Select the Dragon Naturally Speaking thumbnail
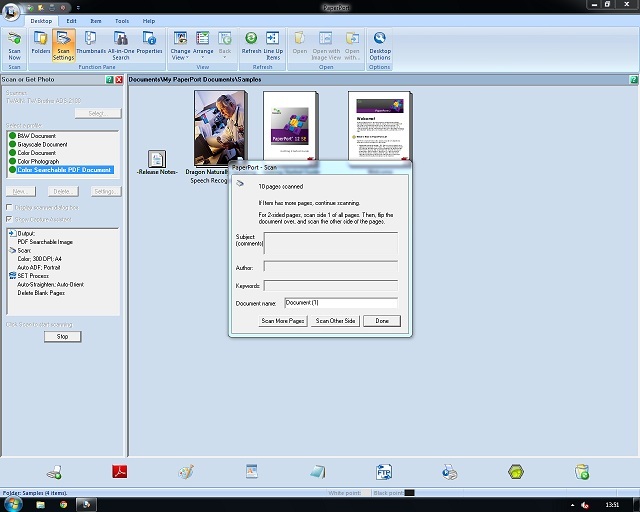This screenshot has width=640, height=512. point(220,128)
